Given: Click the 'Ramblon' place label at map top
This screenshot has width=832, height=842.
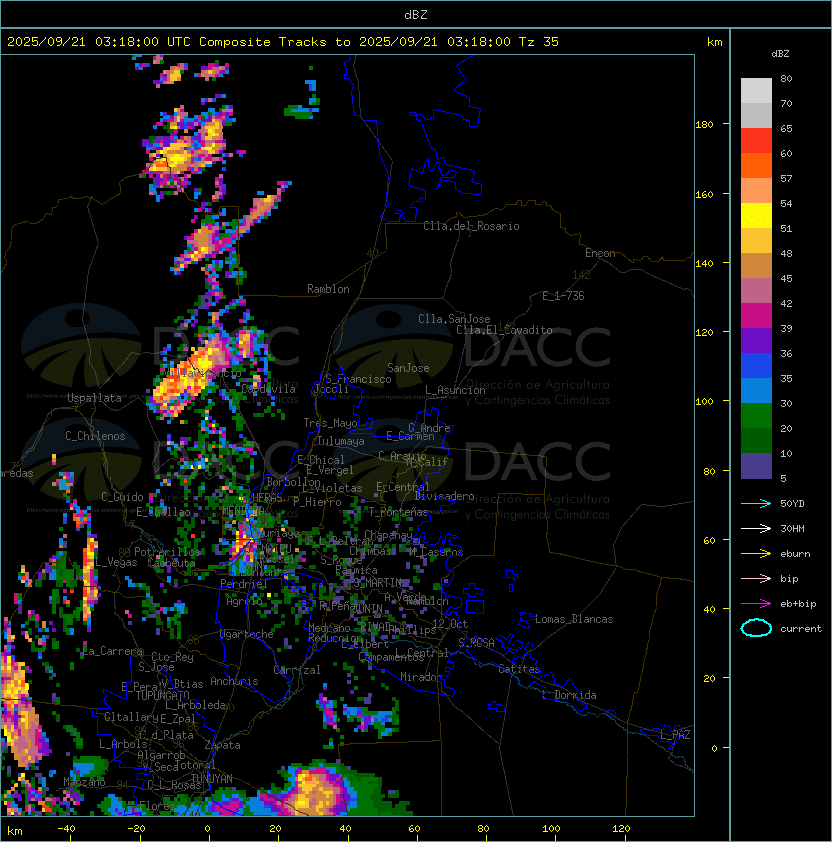Looking at the screenshot, I should tap(328, 289).
